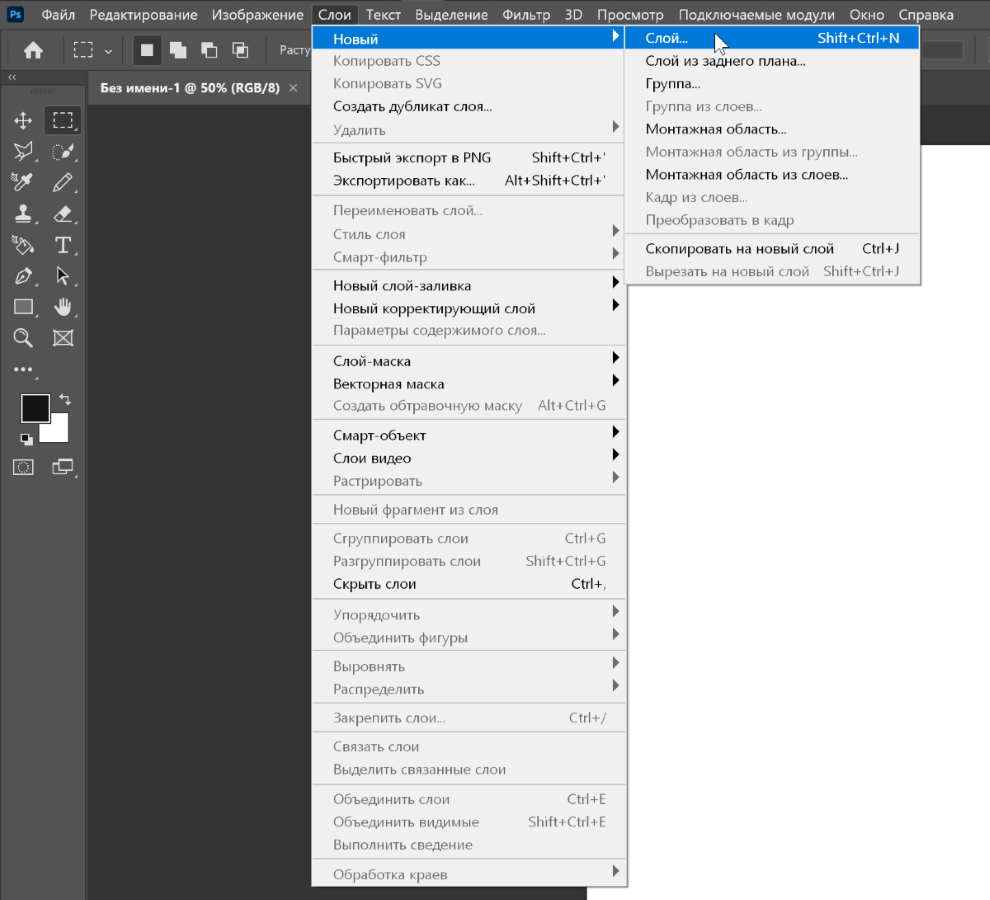Expand Смарт-объект submenu

468,435
